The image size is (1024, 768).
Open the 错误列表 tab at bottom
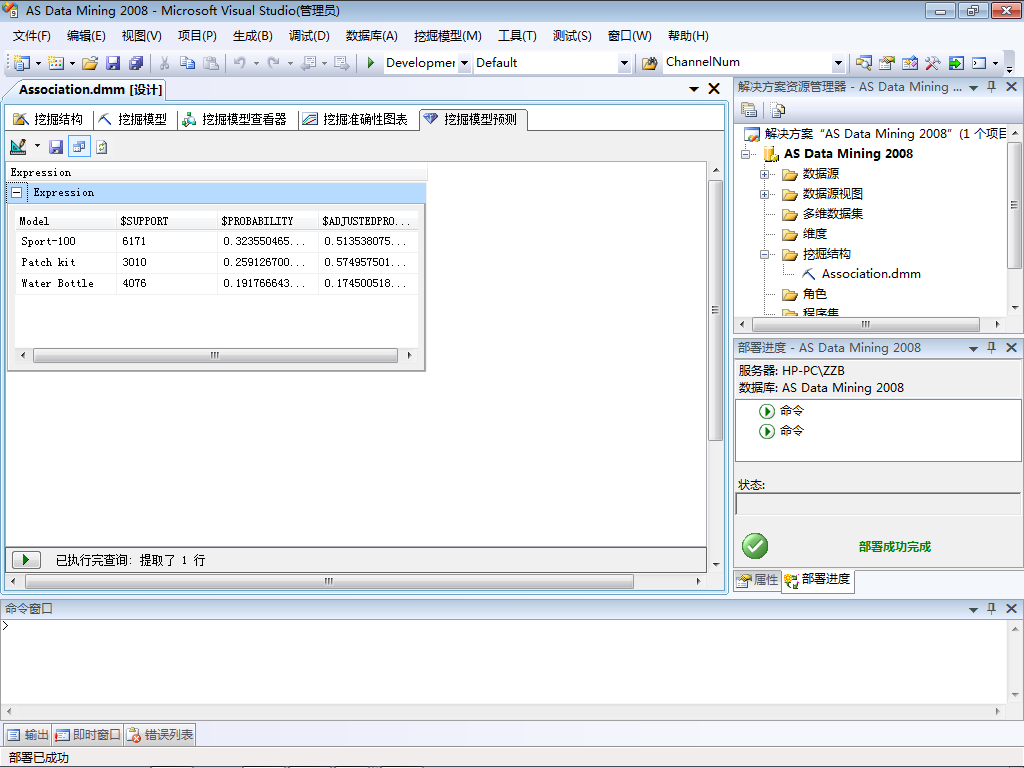coord(161,735)
